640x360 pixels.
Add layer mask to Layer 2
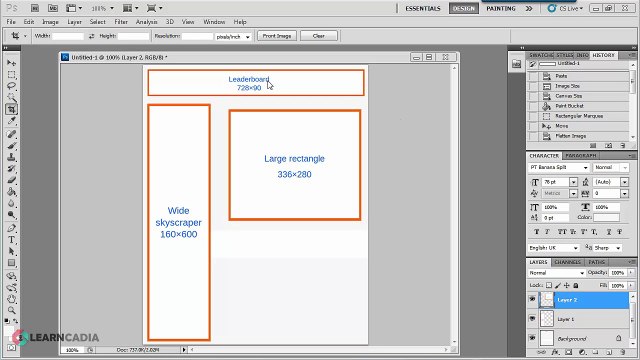click(x=569, y=352)
